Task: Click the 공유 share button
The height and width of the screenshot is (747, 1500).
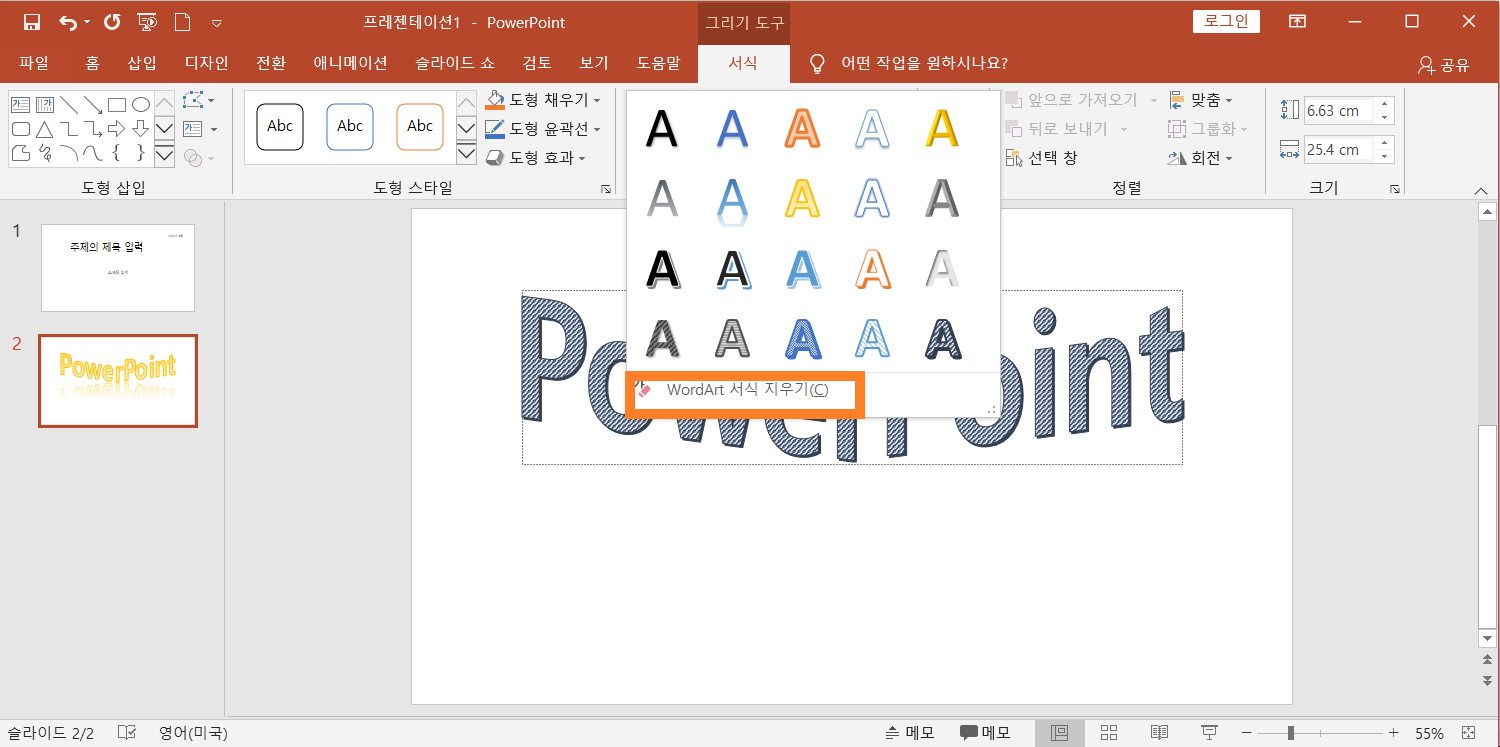Action: [x=1444, y=65]
